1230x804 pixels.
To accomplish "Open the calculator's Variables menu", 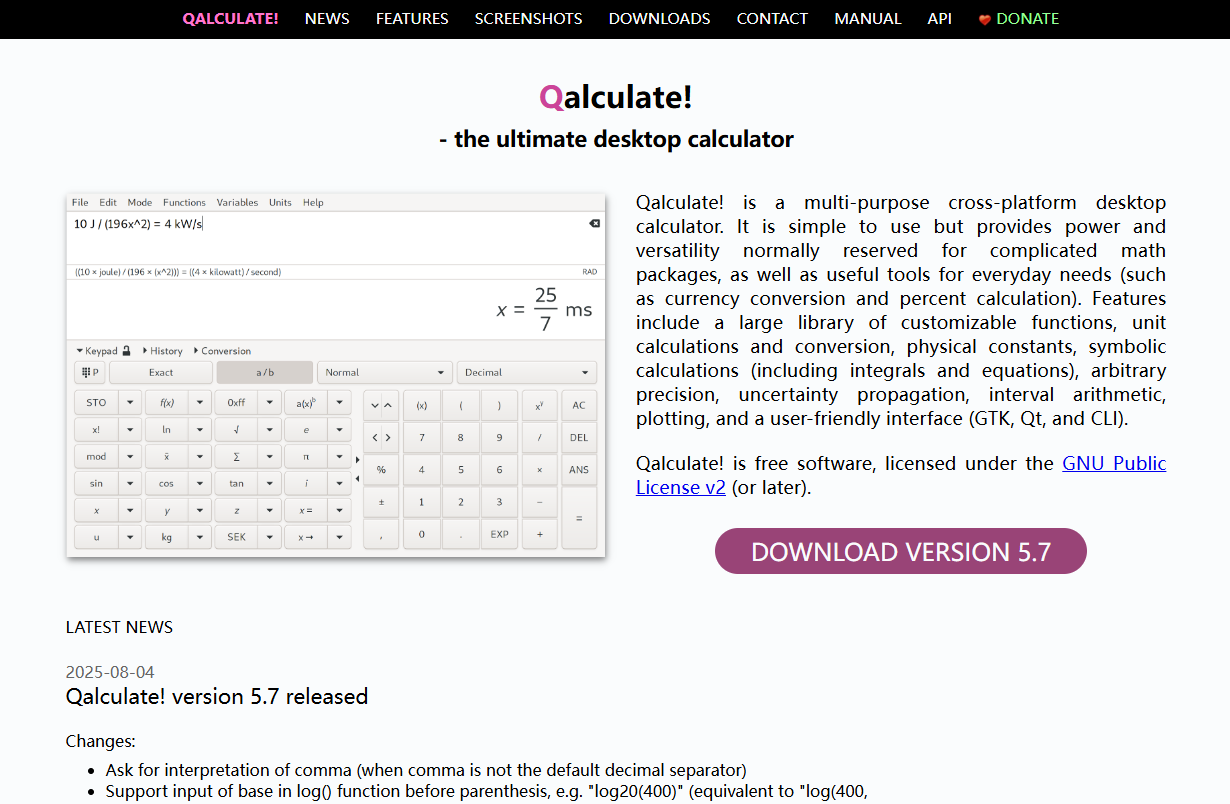I will pyautogui.click(x=237, y=202).
